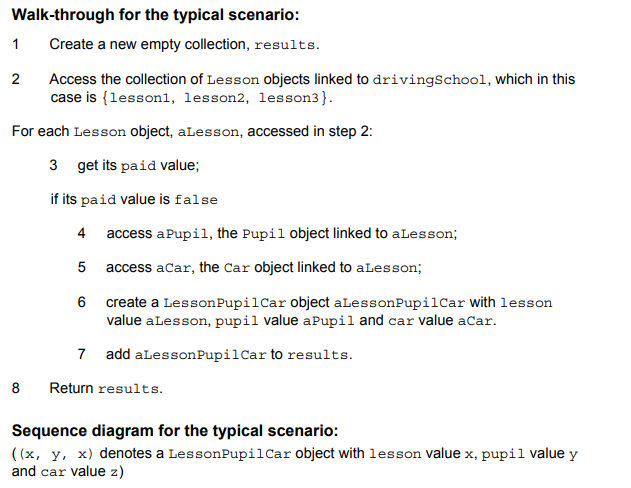Viewport: 631px width, 488px height.
Task: Select "aLessonPupilCar" in the step 7 line
Action: [x=197, y=355]
